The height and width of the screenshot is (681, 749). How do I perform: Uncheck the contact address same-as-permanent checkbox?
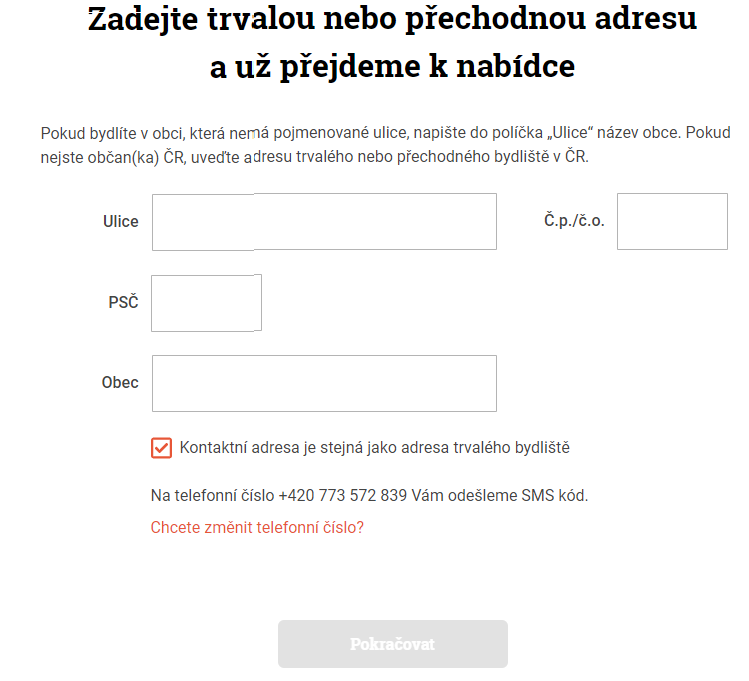161,448
